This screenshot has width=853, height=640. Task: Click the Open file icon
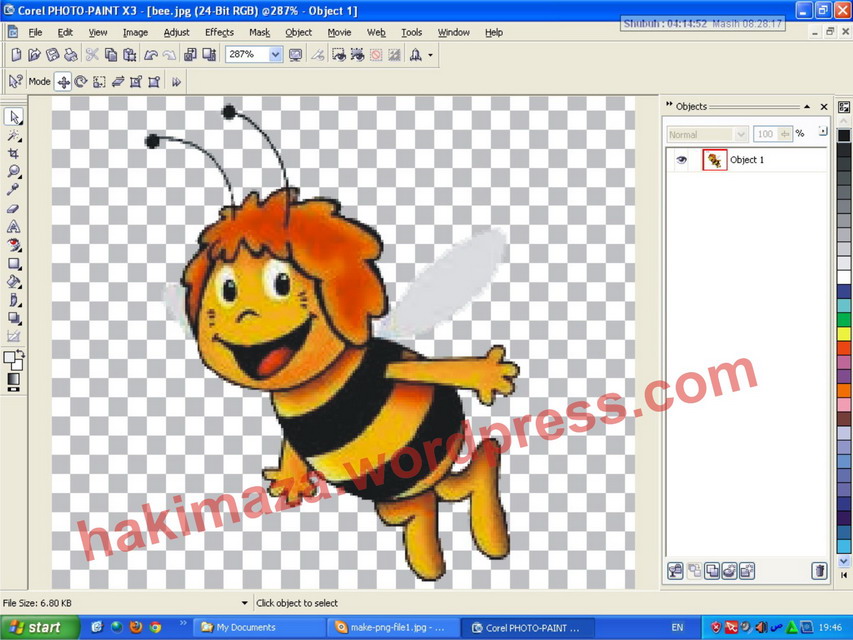click(x=34, y=54)
